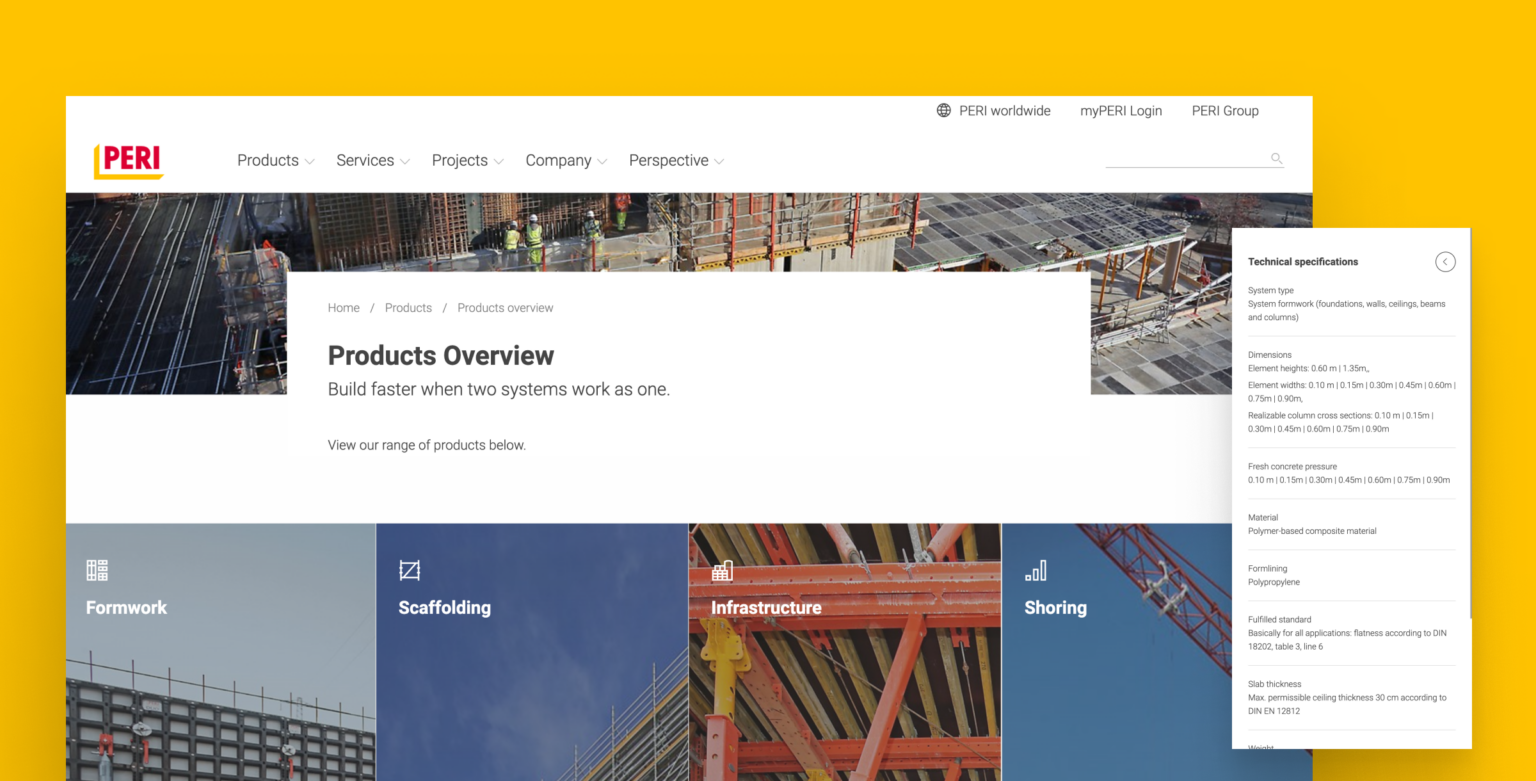Image resolution: width=1536 pixels, height=781 pixels.
Task: Click the Scaffolding icon
Action: click(x=409, y=570)
